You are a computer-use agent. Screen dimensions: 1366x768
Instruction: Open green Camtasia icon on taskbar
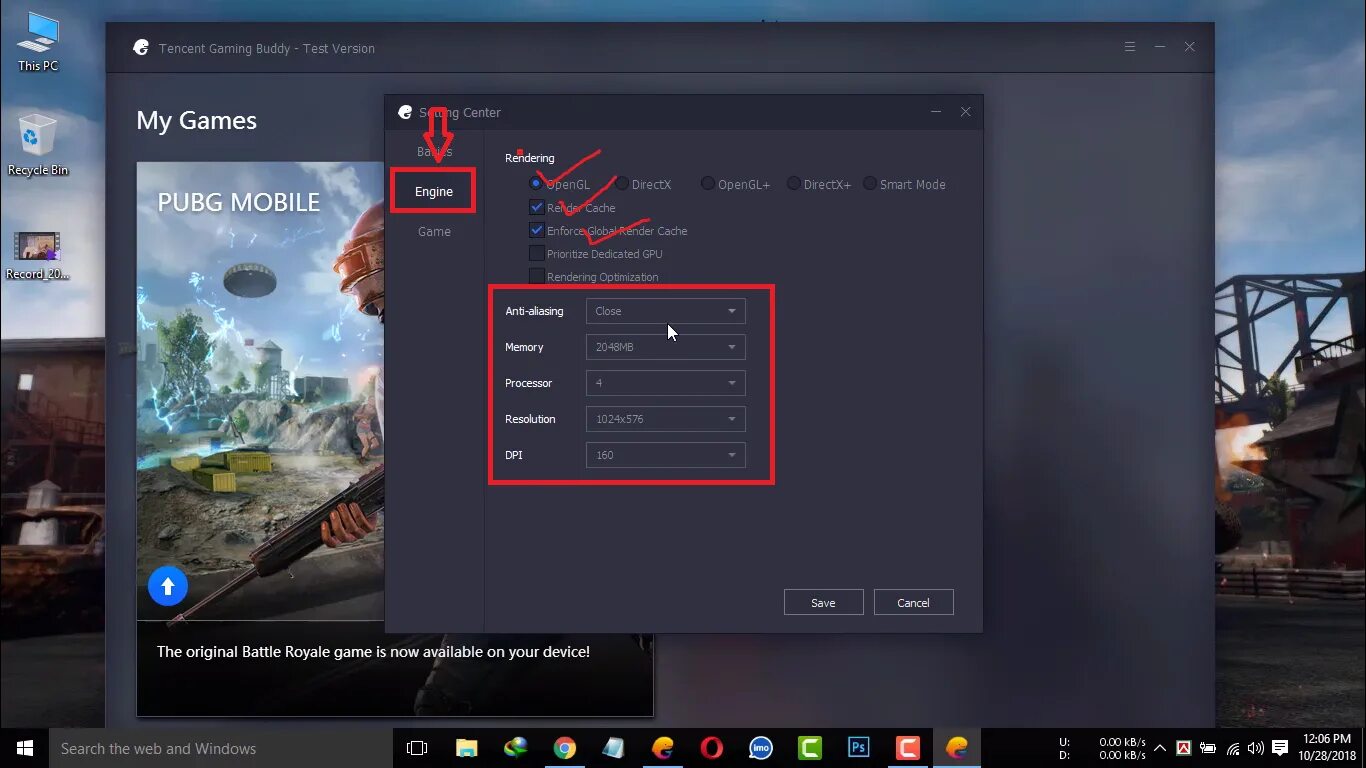tap(809, 748)
